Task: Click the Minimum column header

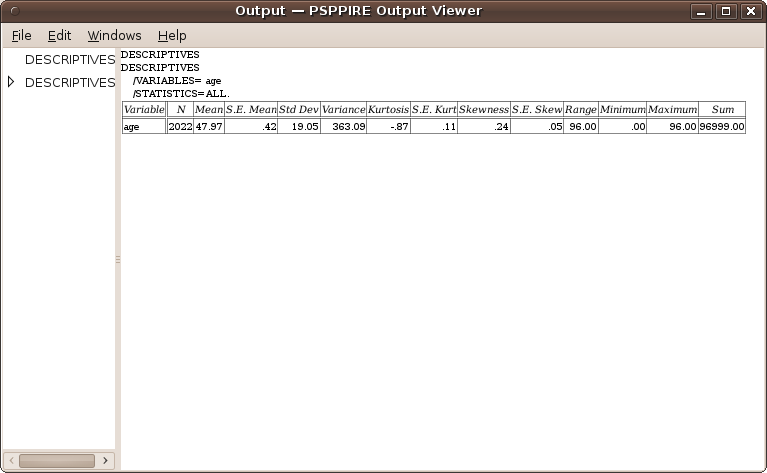Action: click(x=622, y=110)
